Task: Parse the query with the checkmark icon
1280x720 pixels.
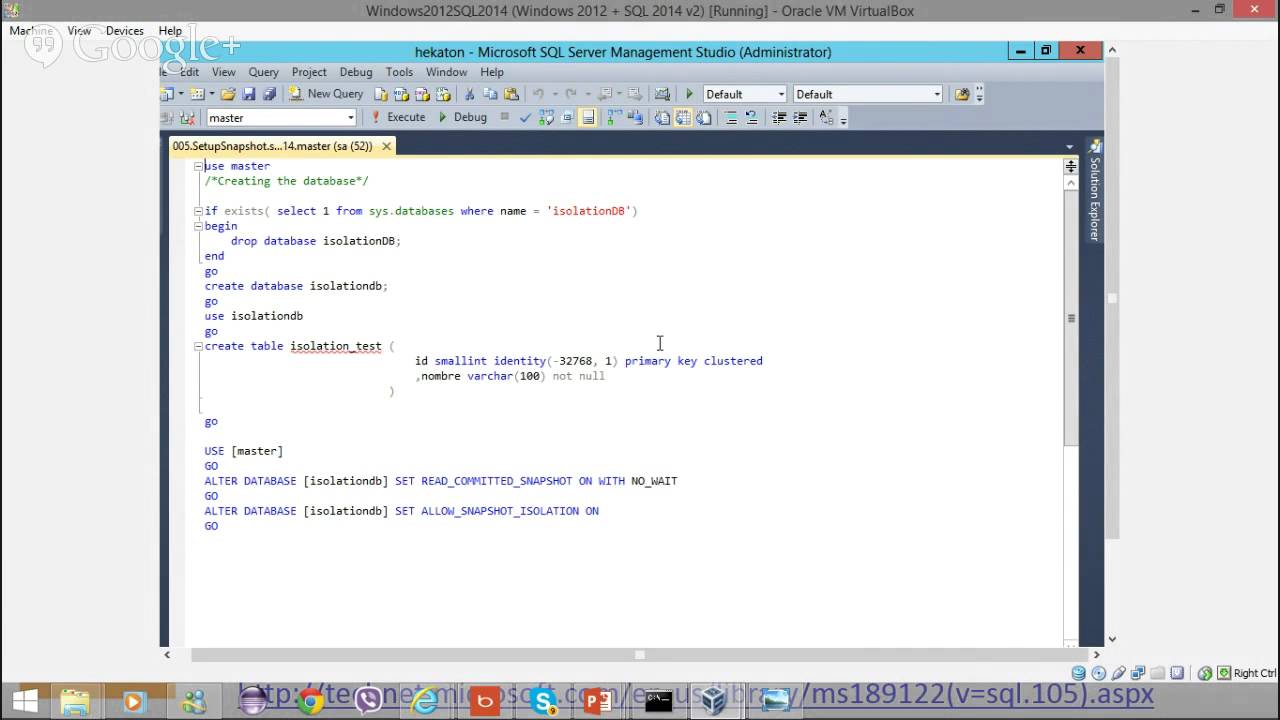Action: (525, 117)
